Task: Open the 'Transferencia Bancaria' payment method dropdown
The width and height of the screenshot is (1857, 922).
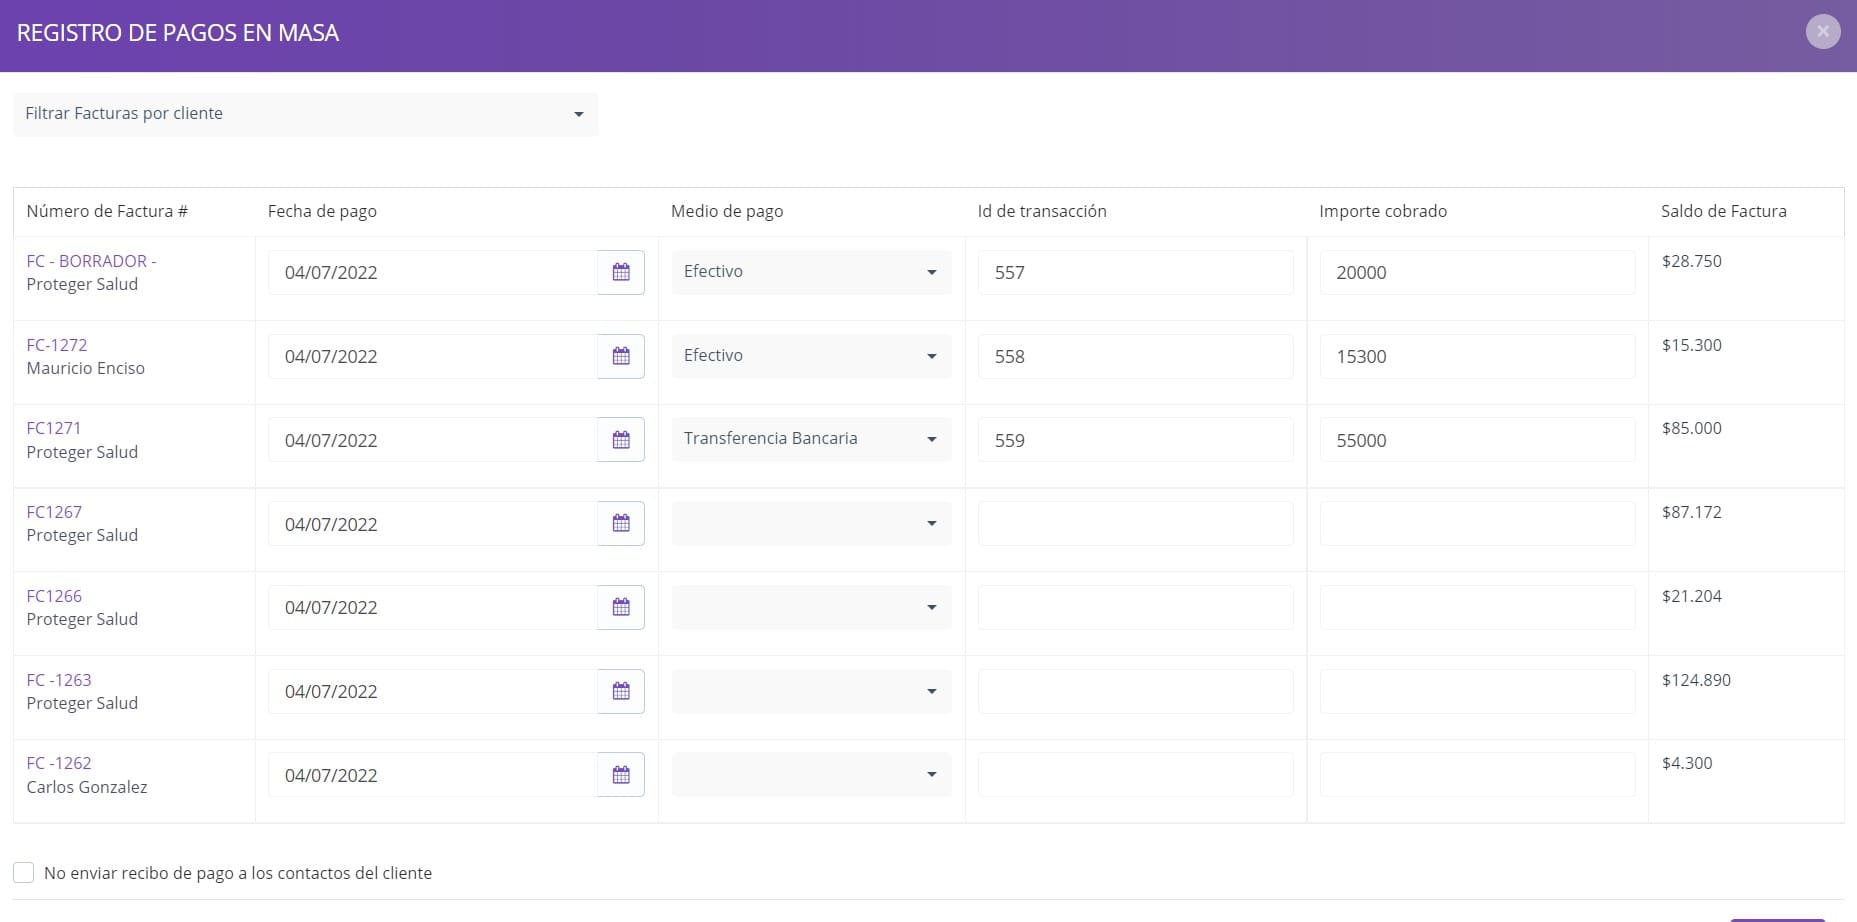Action: tap(811, 439)
